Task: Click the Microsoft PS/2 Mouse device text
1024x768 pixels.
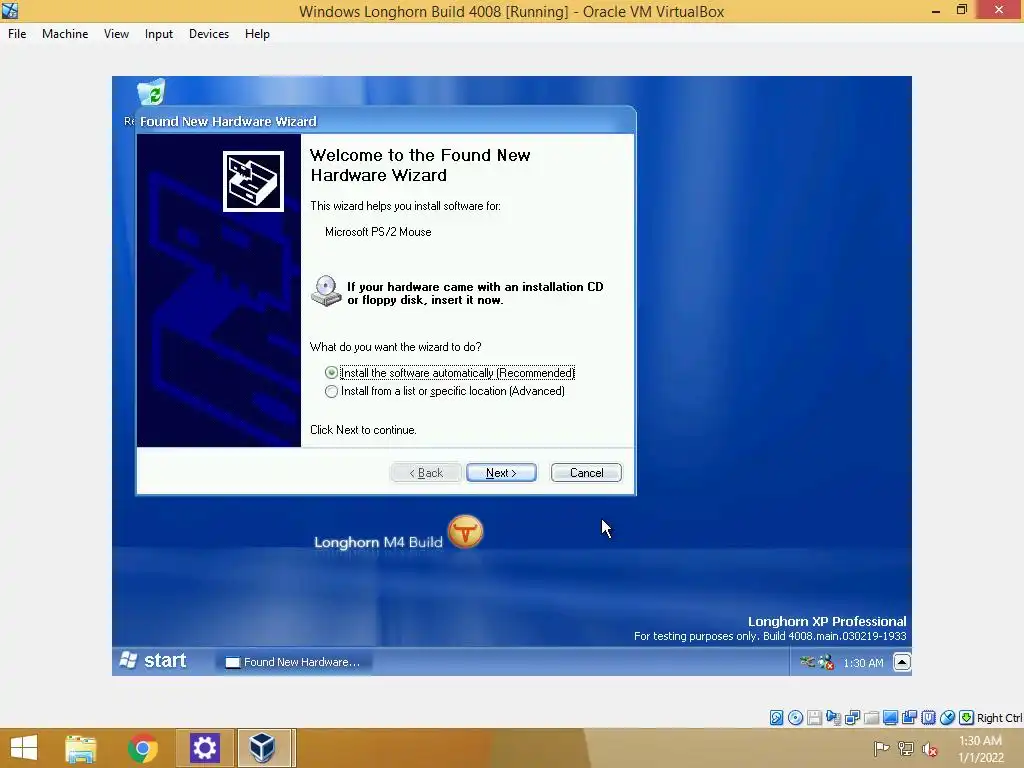Action: [378, 232]
